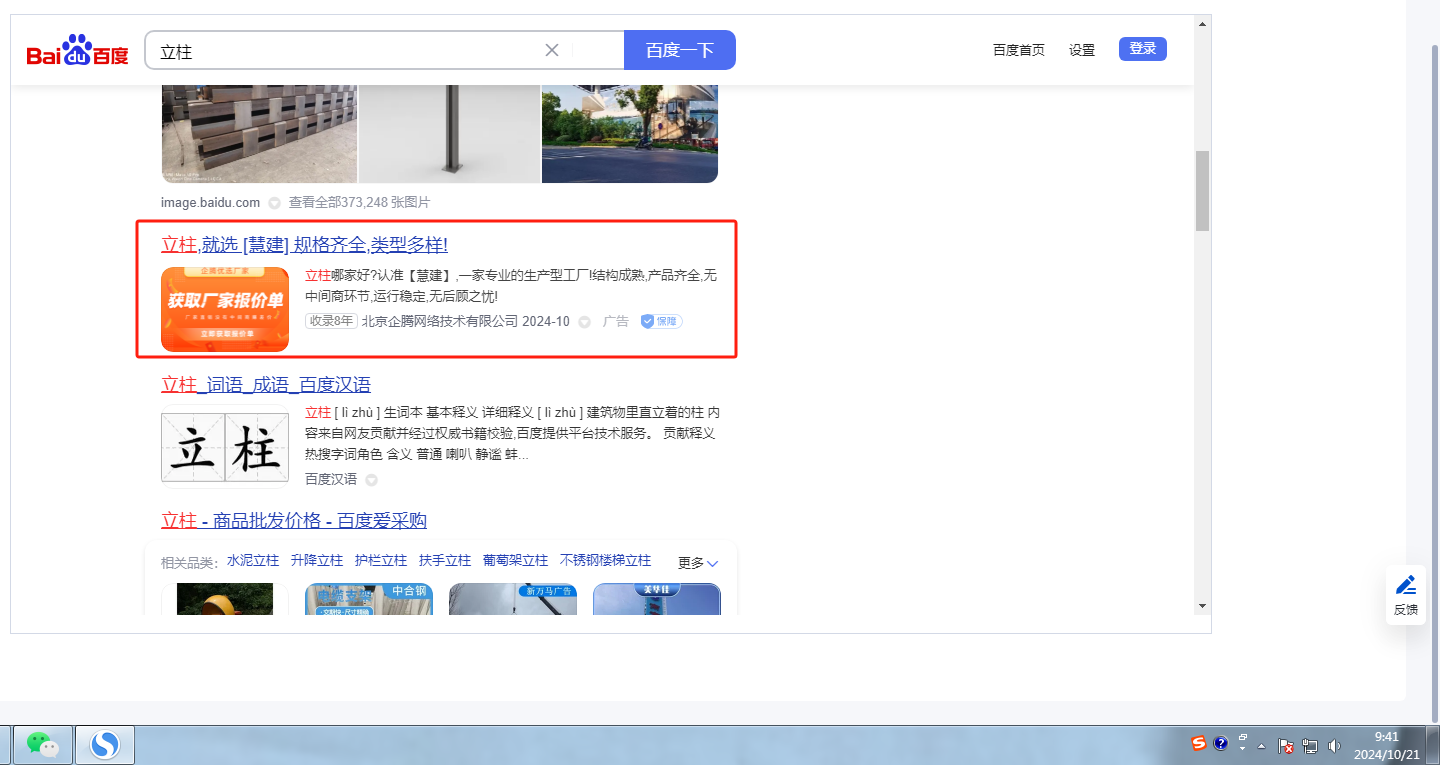
Task: Click the 广告 label in the ad result
Action: point(616,321)
